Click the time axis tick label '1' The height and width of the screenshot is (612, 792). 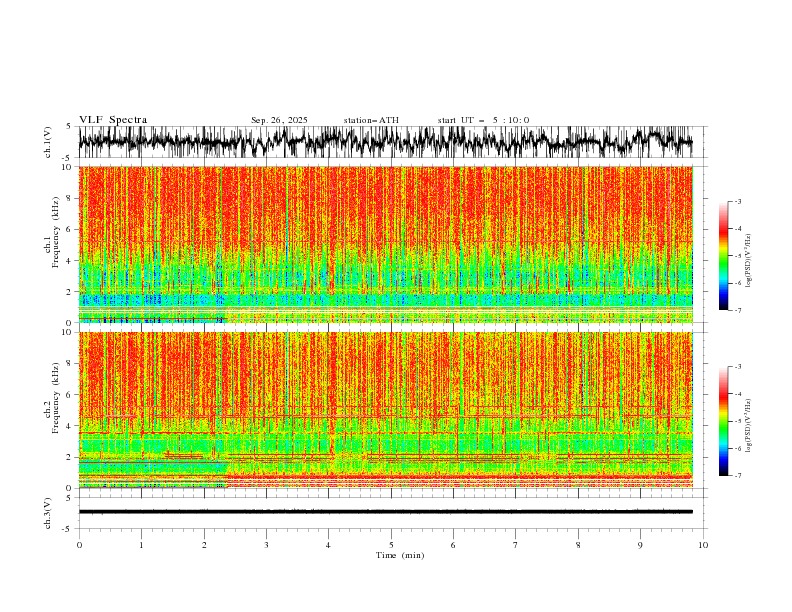(x=141, y=545)
